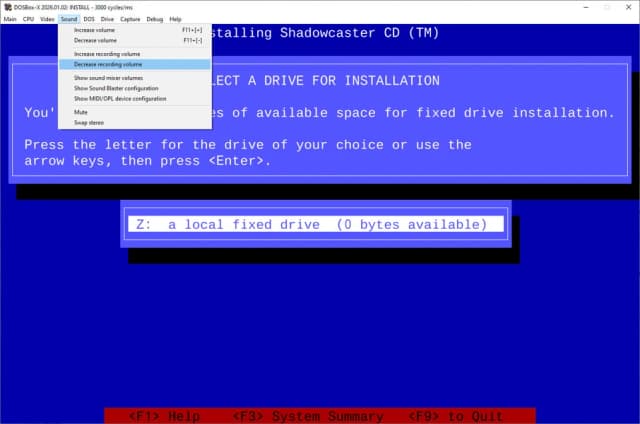Open the Capture menu
Screen dimensions: 640x424
[130, 19]
